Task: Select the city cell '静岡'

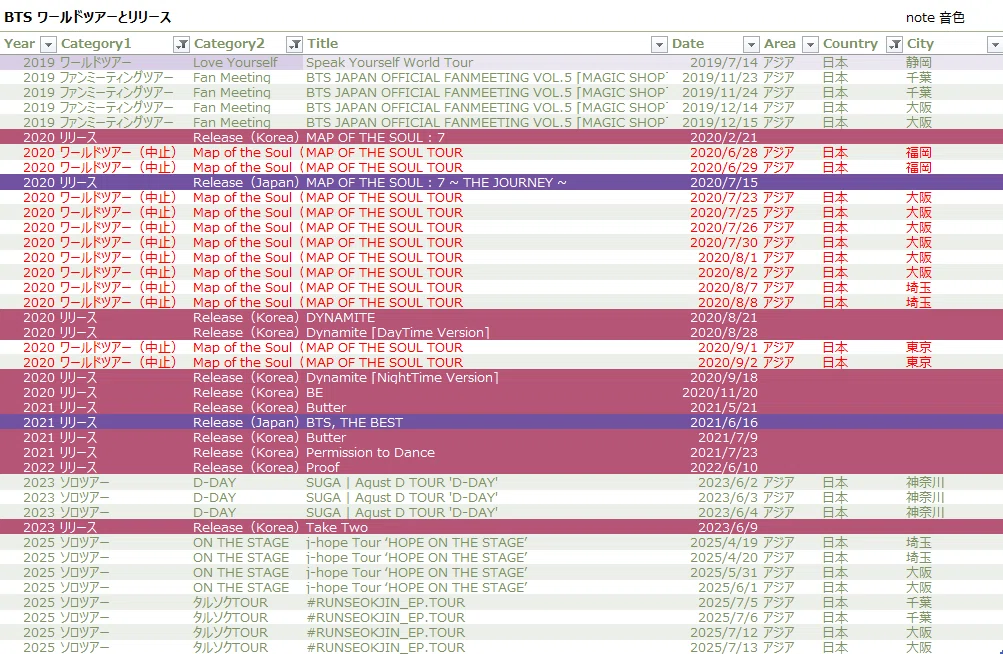Action: [x=919, y=63]
